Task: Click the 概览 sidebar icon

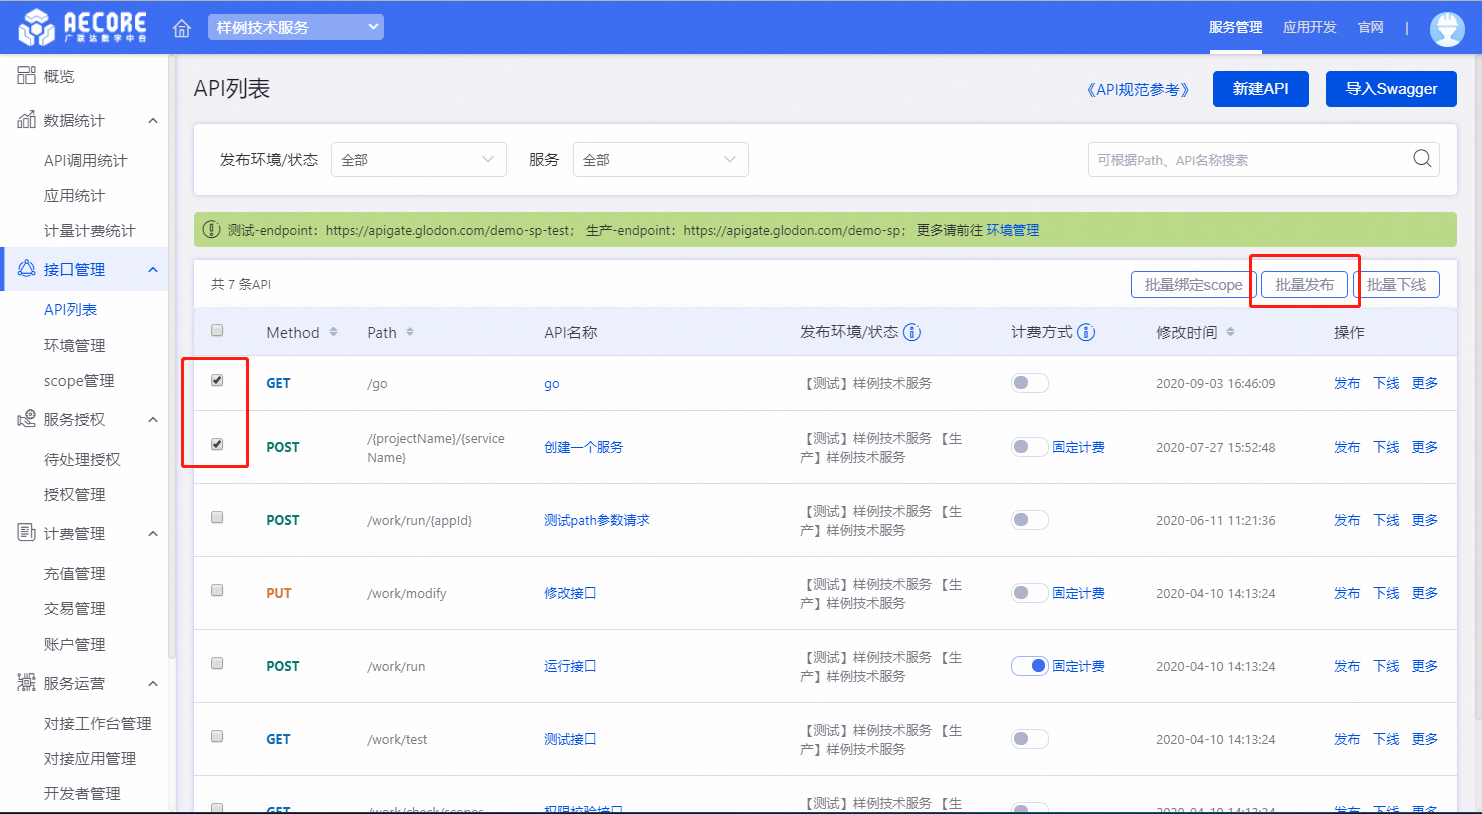Action: coord(26,76)
